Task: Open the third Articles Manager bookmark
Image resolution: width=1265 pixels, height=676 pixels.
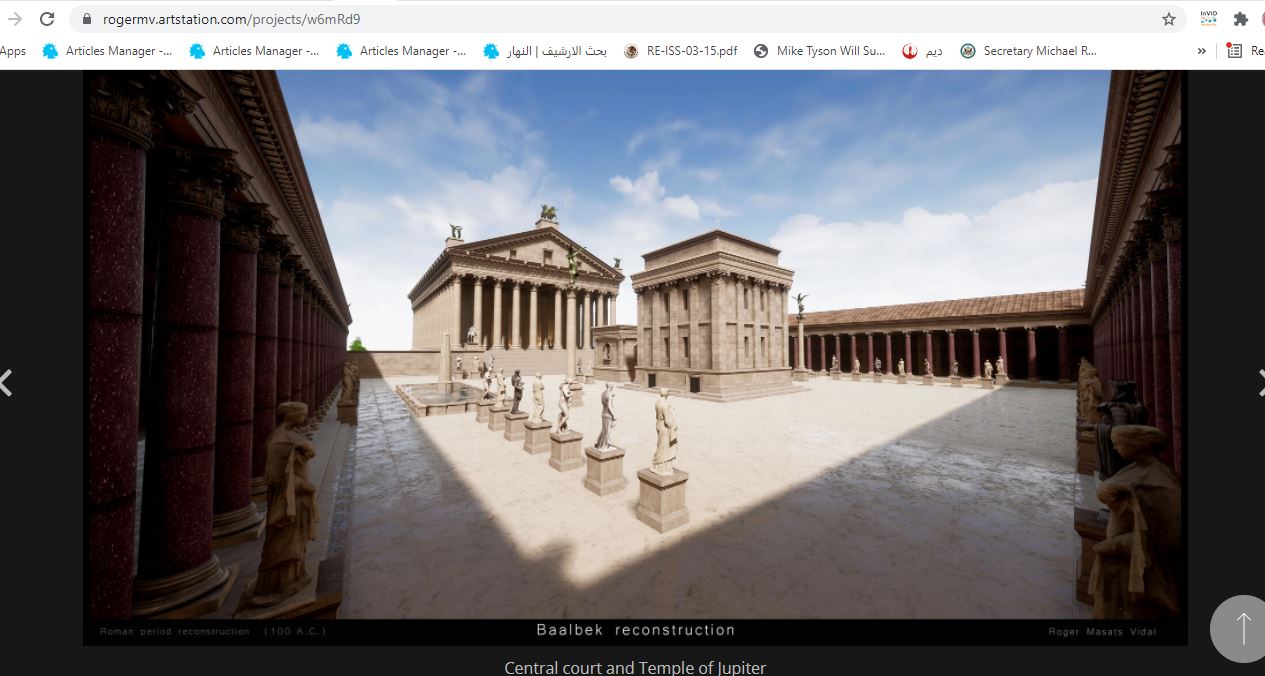Action: click(401, 51)
